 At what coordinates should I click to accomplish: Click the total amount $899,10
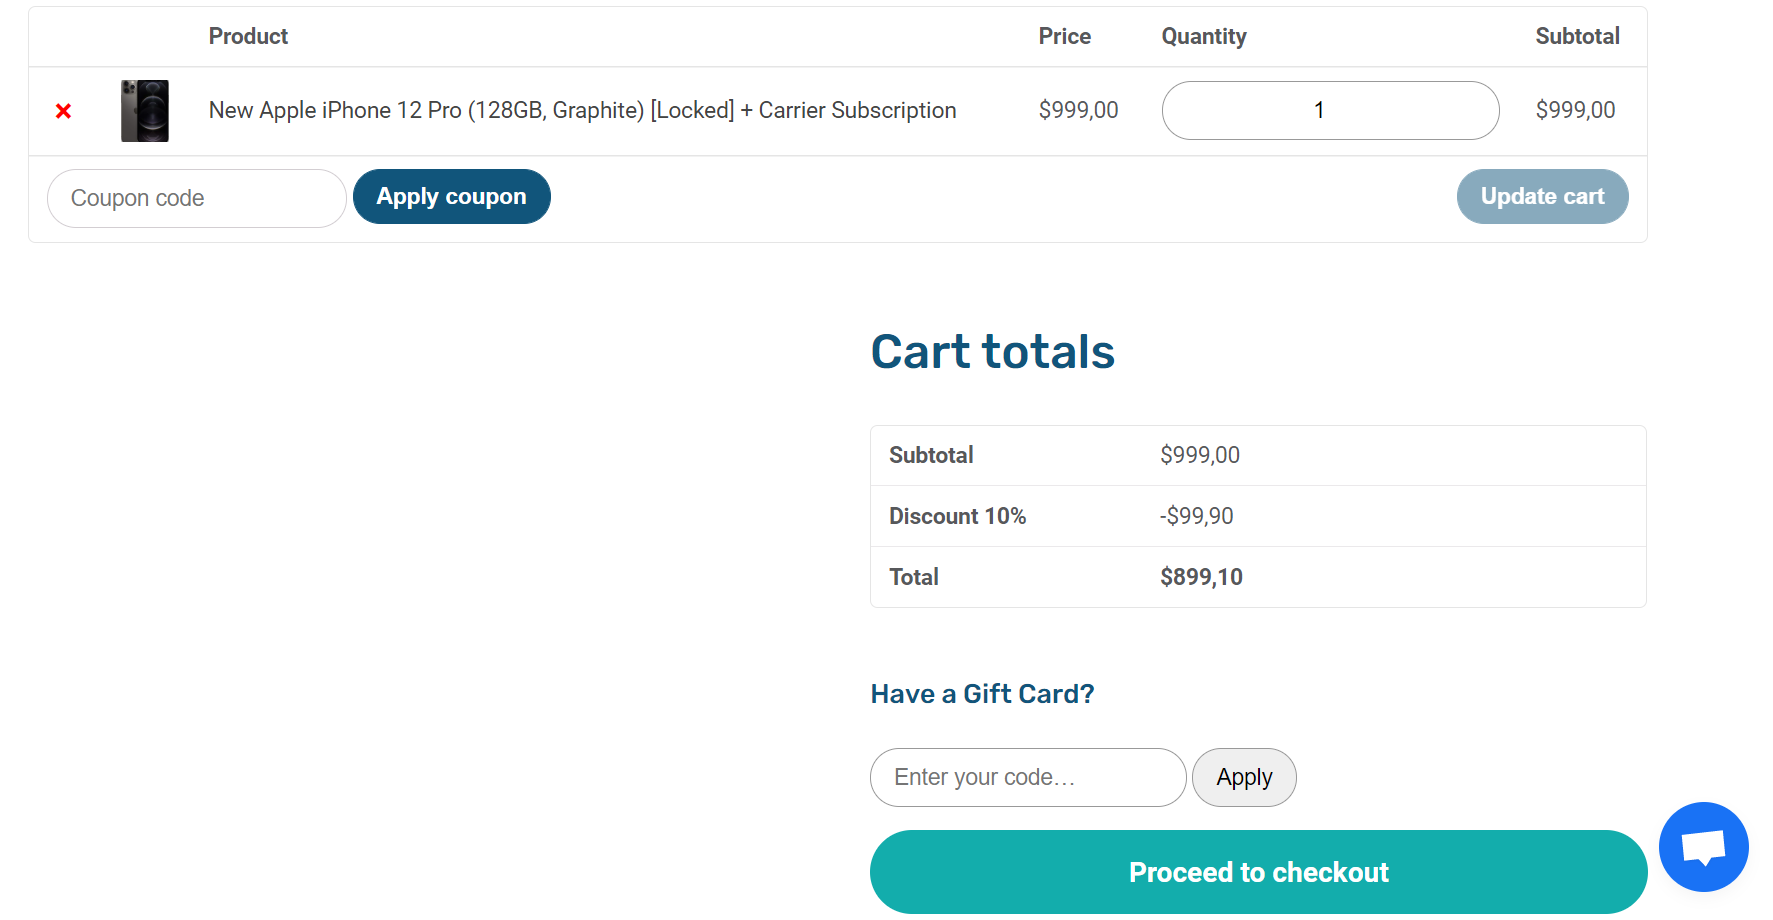tap(1201, 577)
